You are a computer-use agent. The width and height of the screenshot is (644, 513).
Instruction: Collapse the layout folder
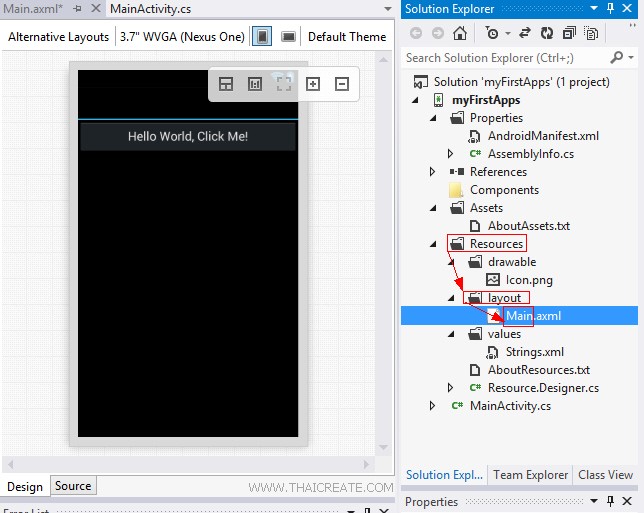click(x=451, y=298)
